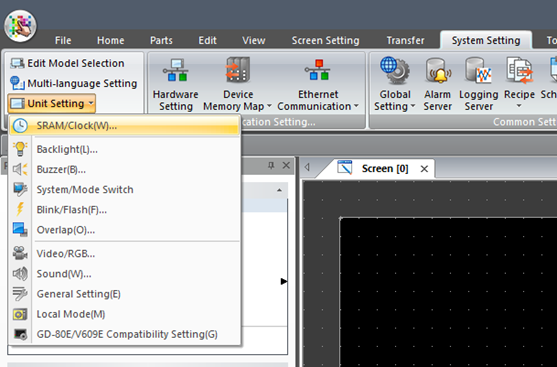Click the Screen [0] tab icon
This screenshot has width=557, height=367.
point(344,167)
